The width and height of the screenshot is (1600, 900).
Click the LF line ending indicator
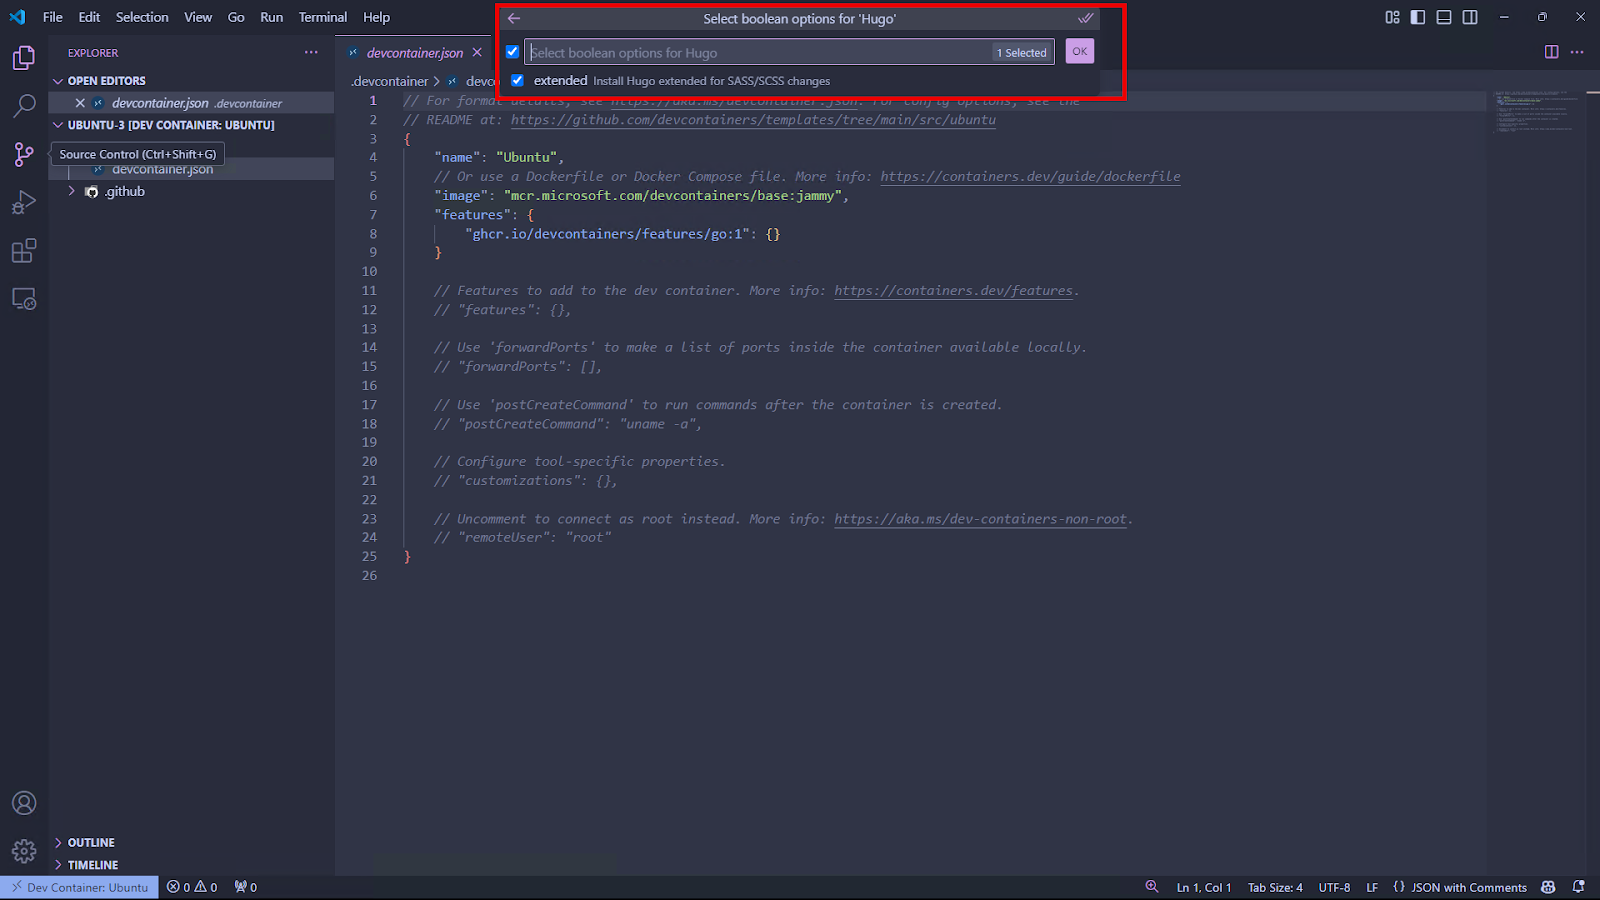1372,887
